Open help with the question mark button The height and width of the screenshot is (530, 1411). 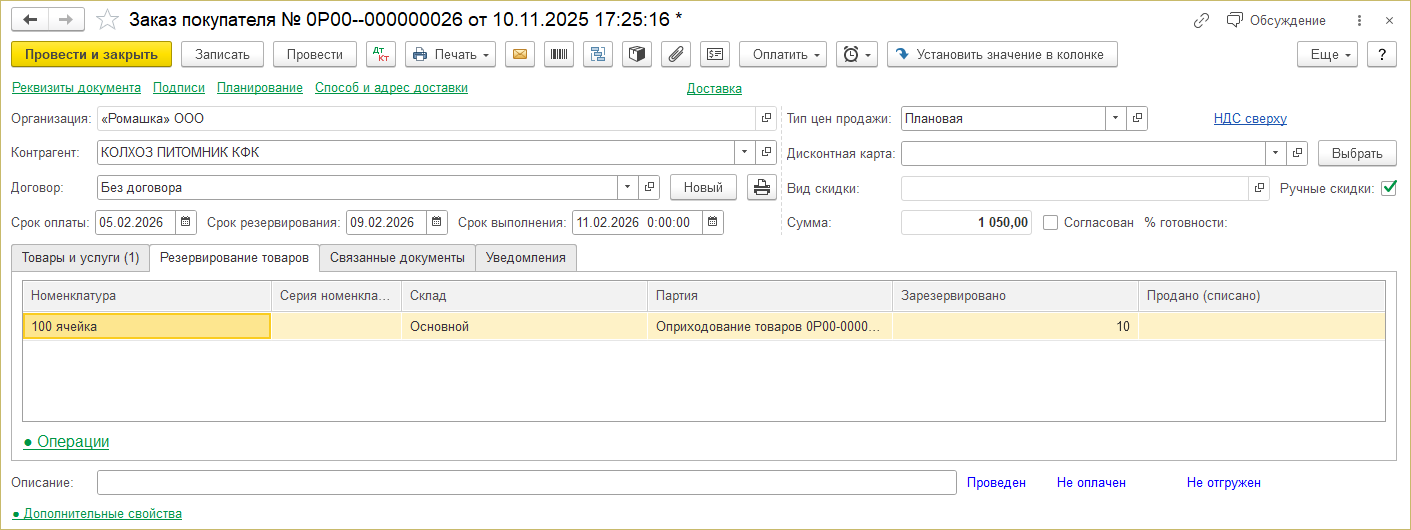click(x=1382, y=54)
